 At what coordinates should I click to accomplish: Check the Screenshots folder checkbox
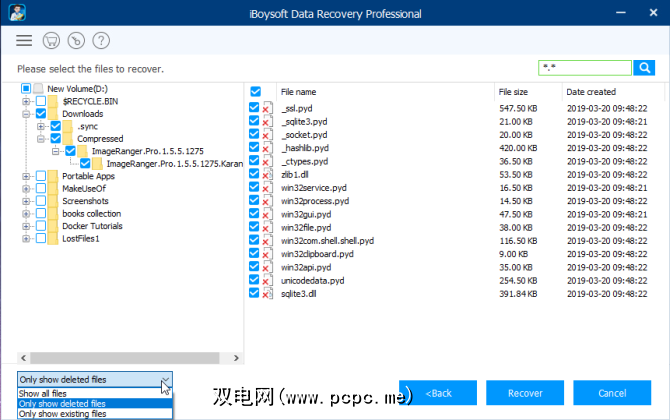tap(41, 201)
